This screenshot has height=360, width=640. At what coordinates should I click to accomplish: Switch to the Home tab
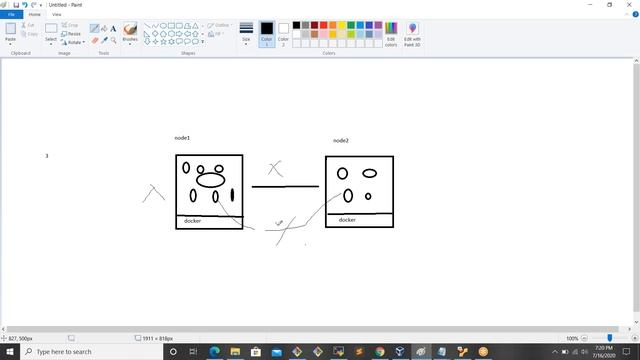point(35,14)
